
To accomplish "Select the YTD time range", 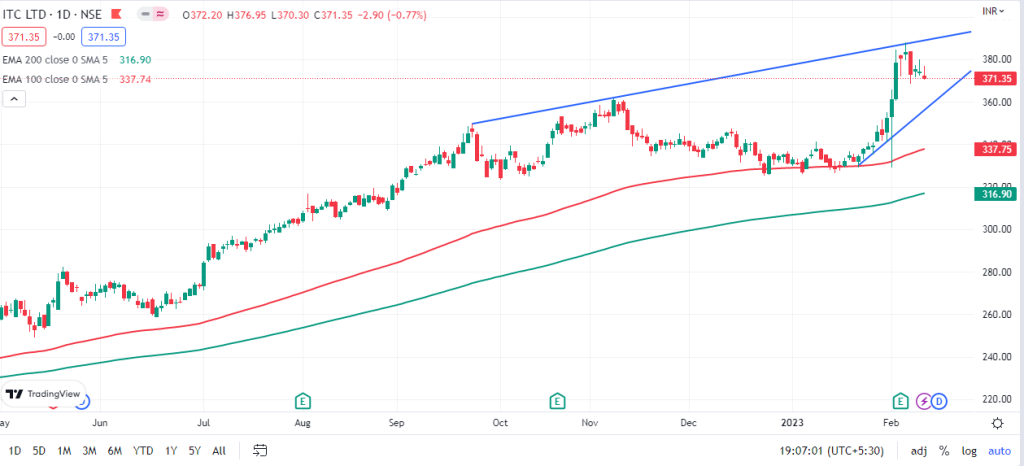I will (x=144, y=450).
